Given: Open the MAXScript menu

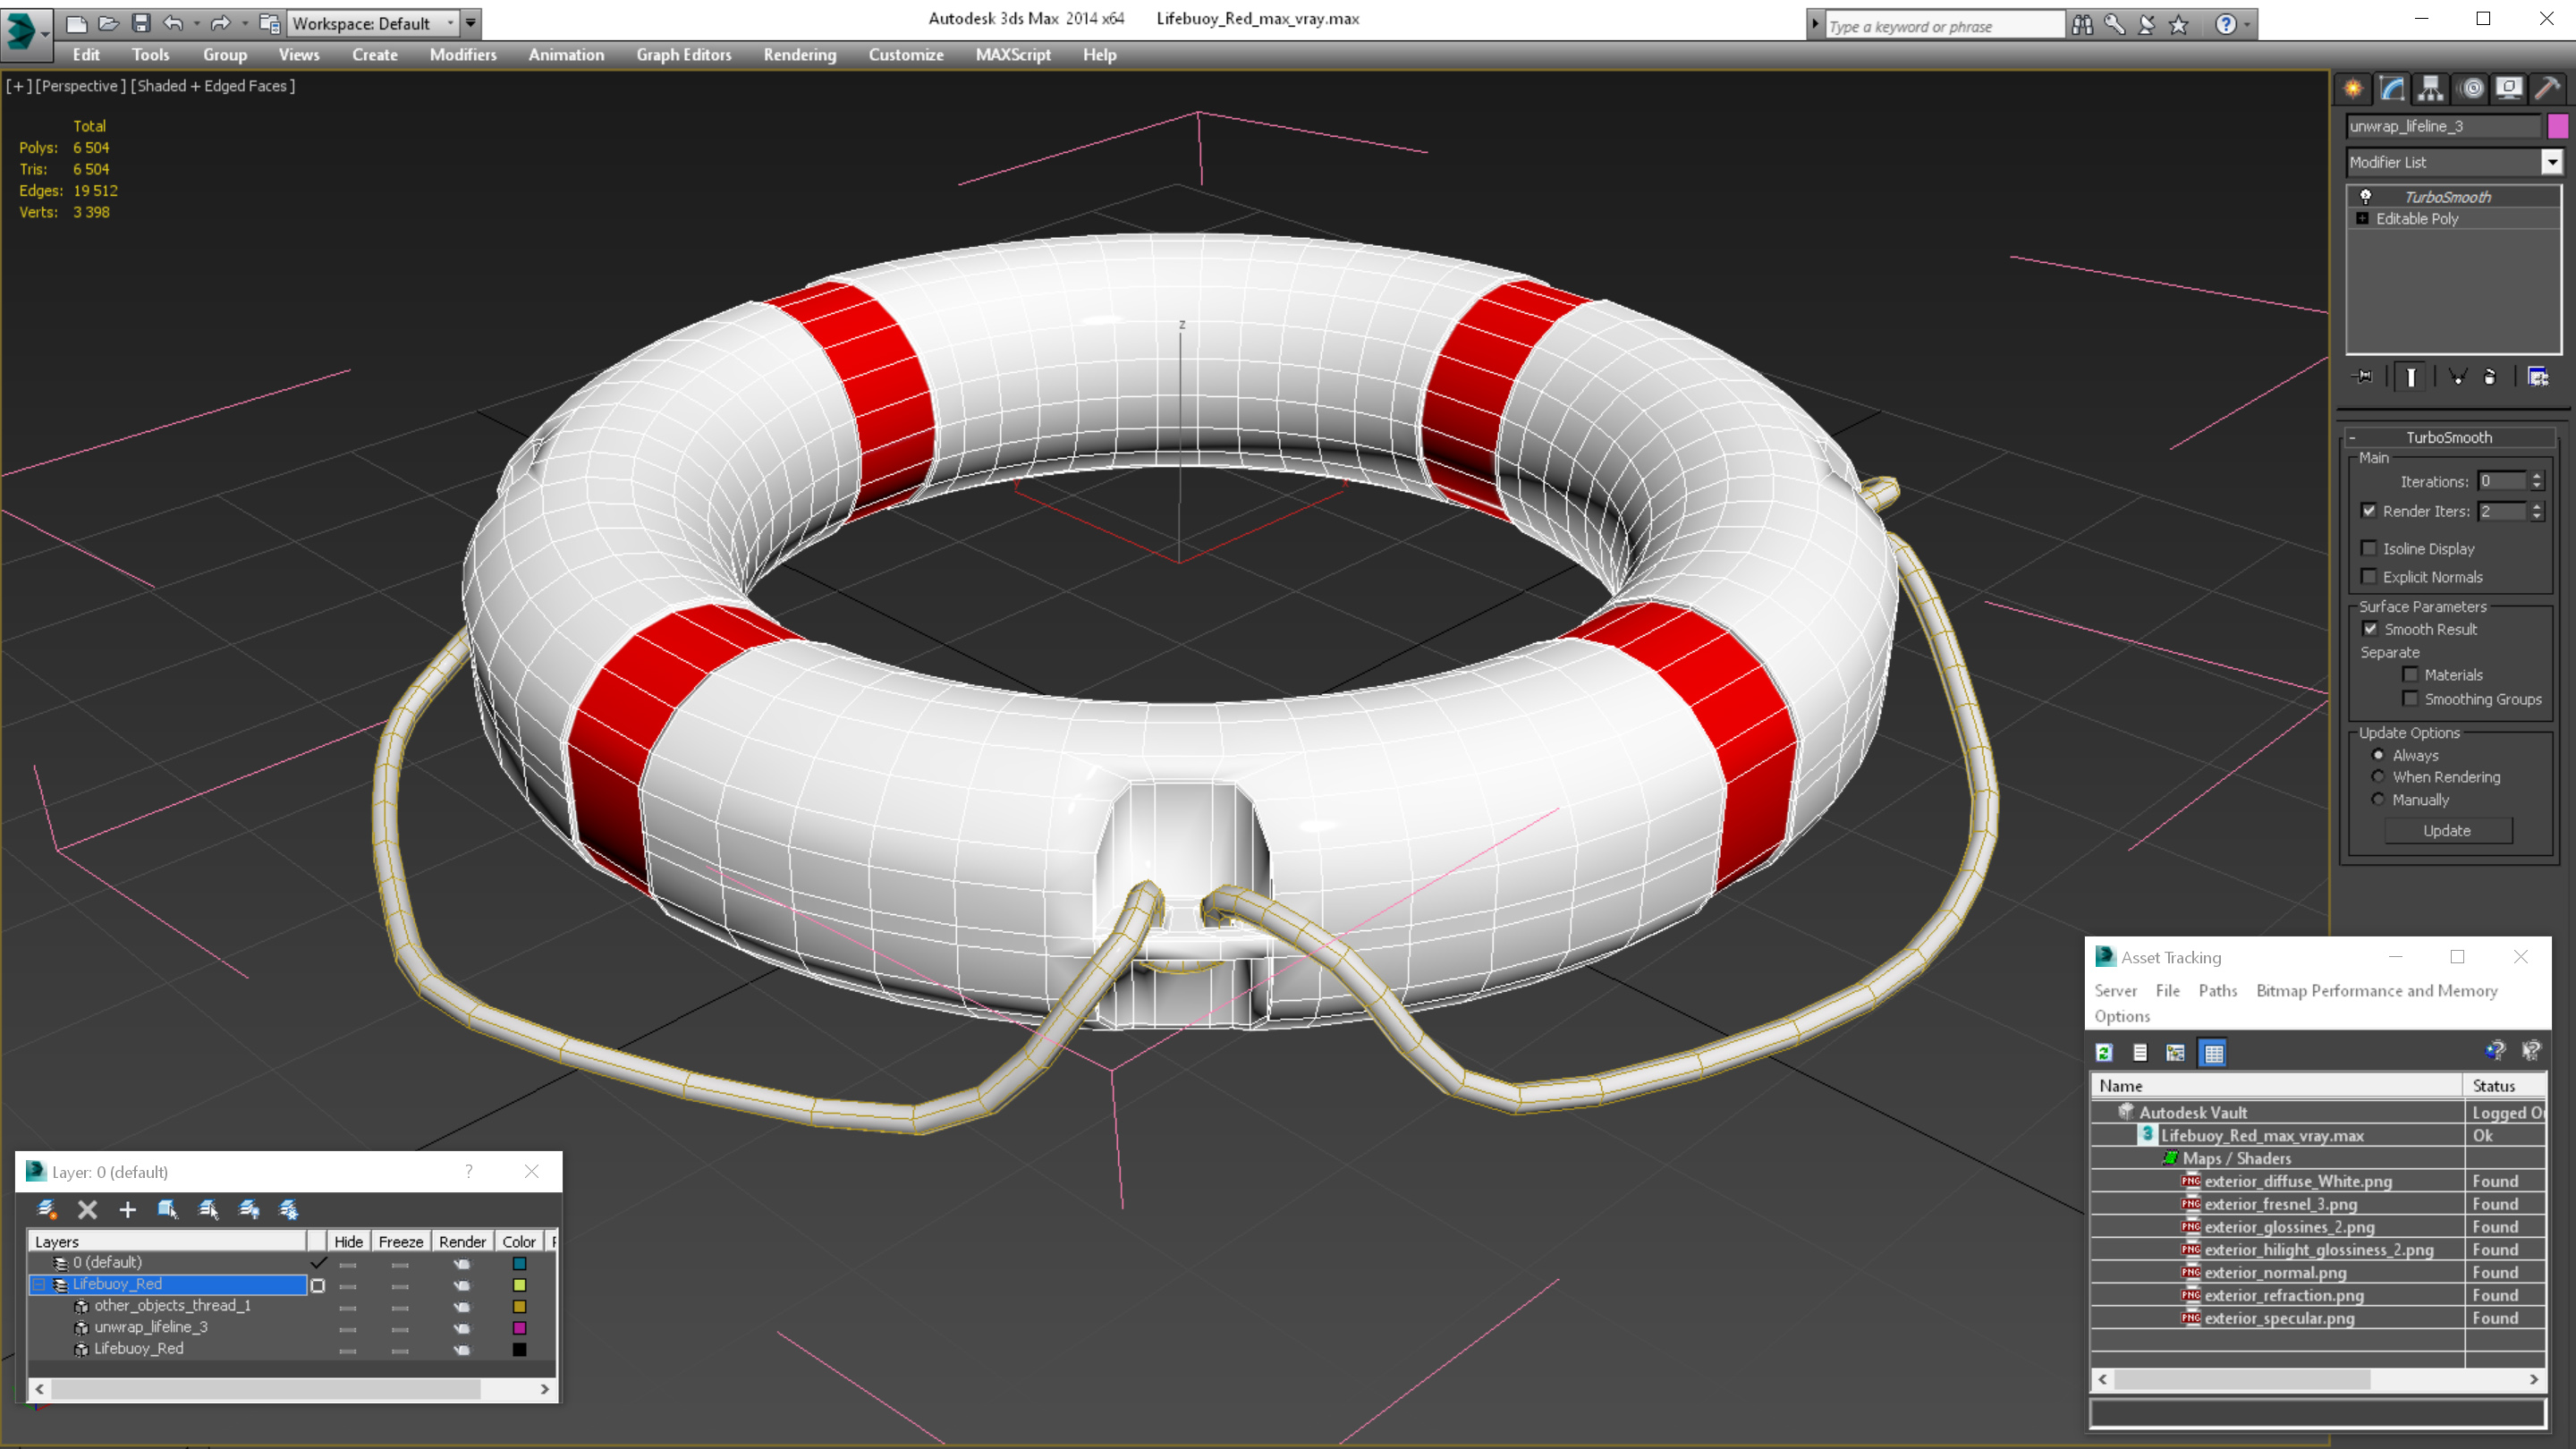Looking at the screenshot, I should [1013, 55].
